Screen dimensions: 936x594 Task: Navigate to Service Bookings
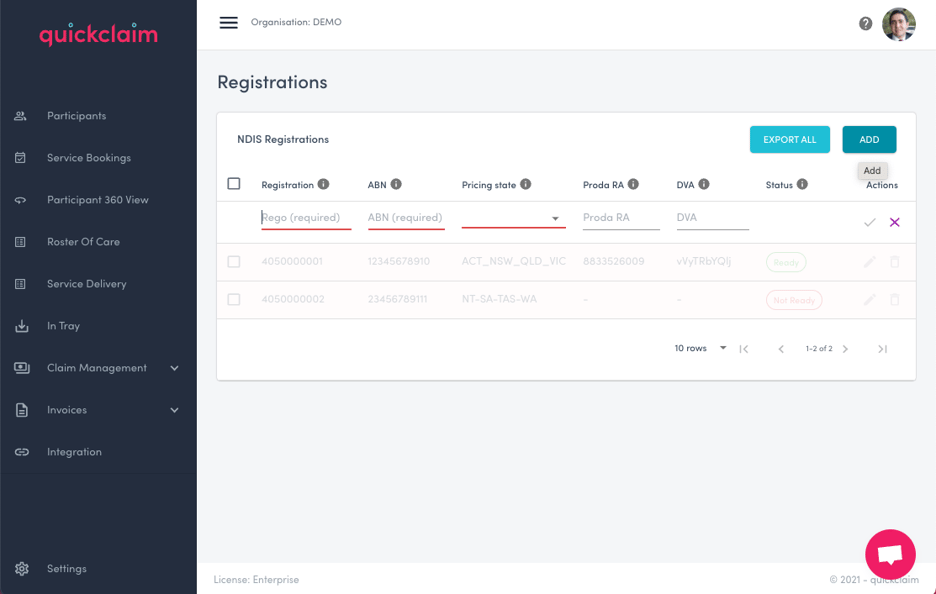88,158
